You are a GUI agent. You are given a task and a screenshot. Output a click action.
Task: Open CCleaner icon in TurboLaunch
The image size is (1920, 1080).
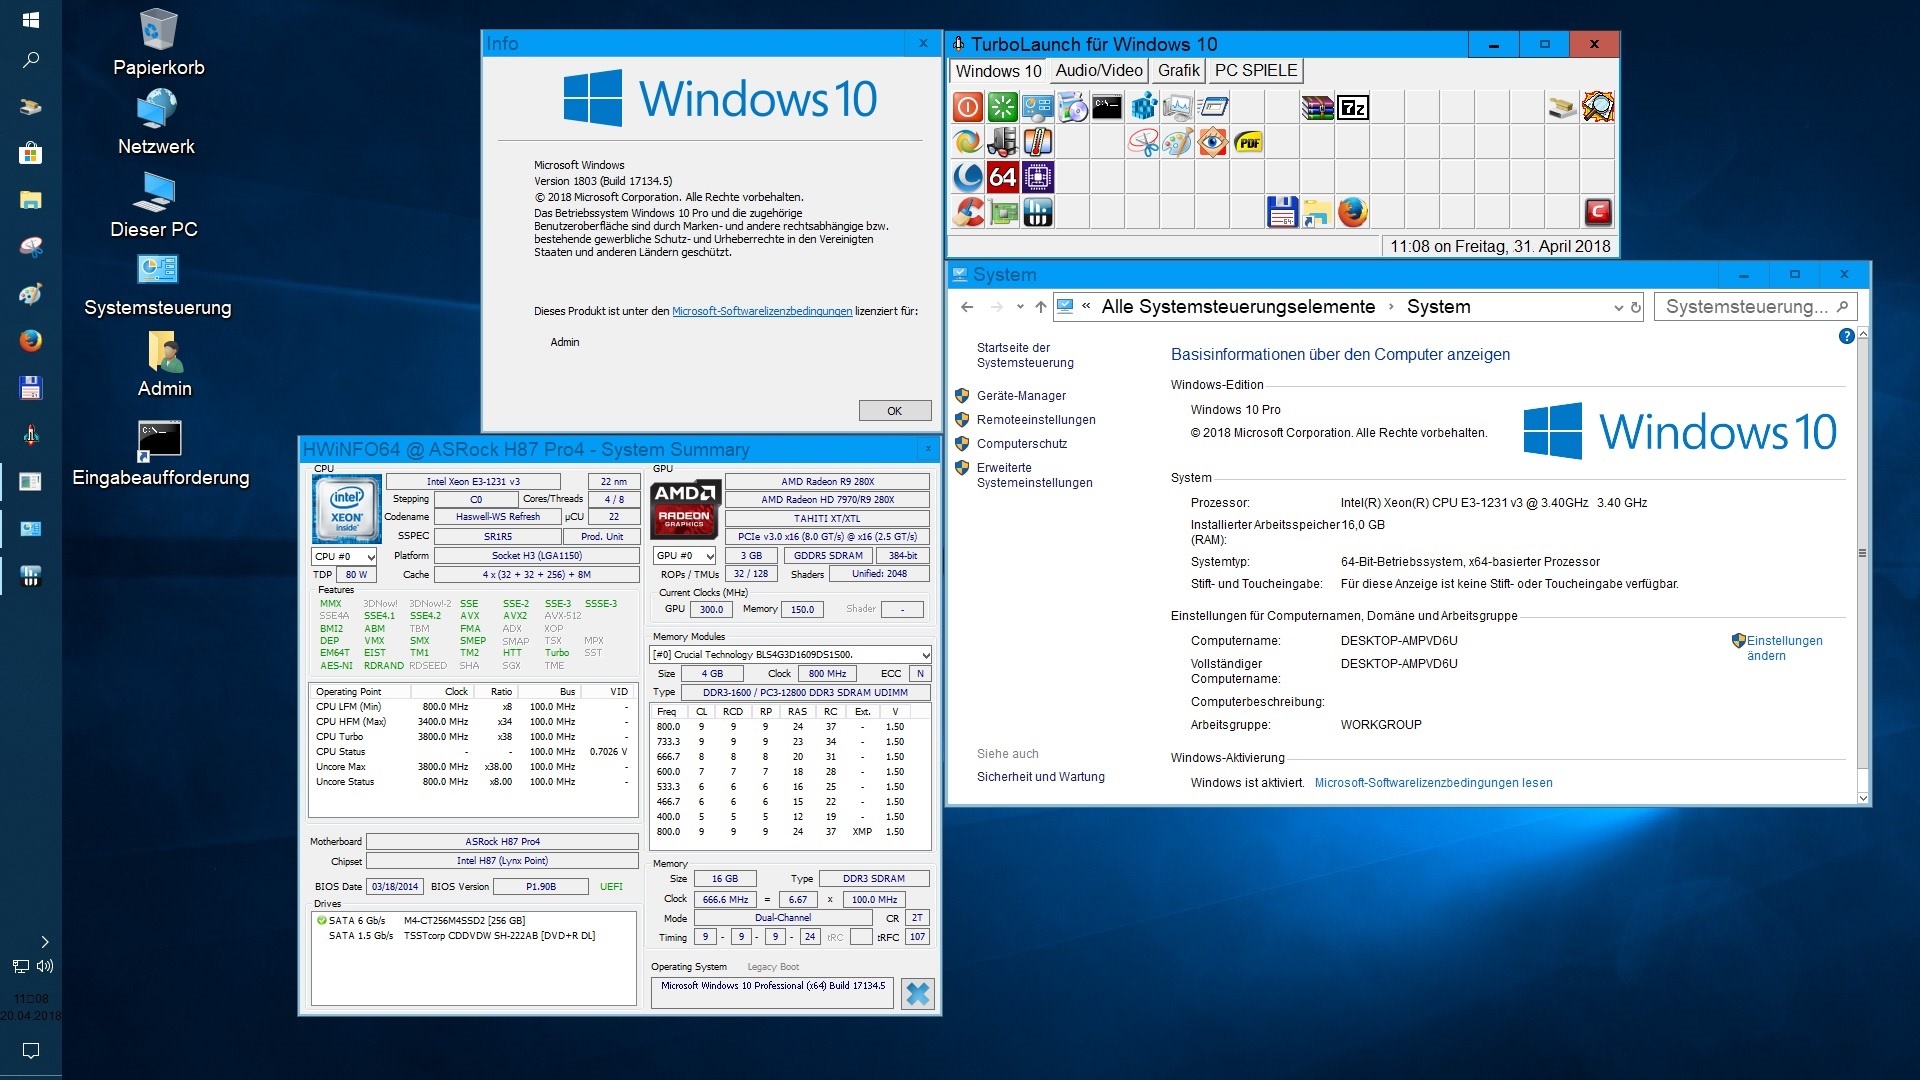(967, 212)
